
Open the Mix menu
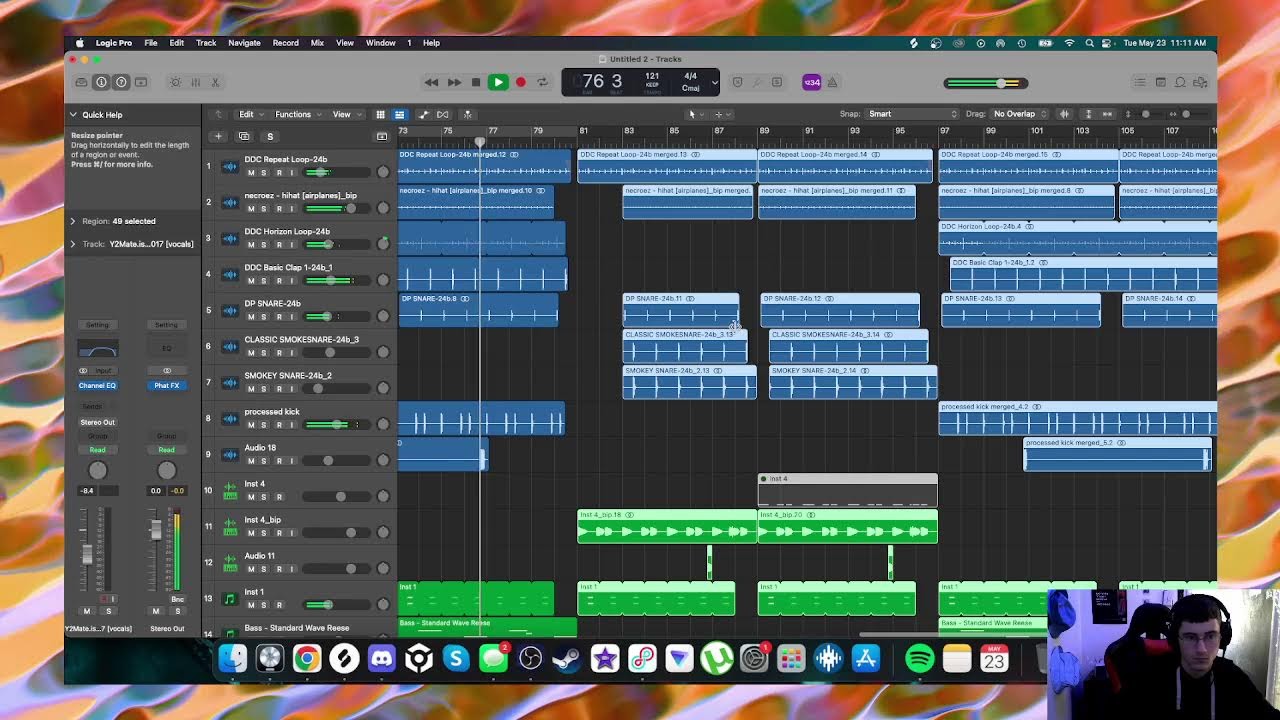317,43
